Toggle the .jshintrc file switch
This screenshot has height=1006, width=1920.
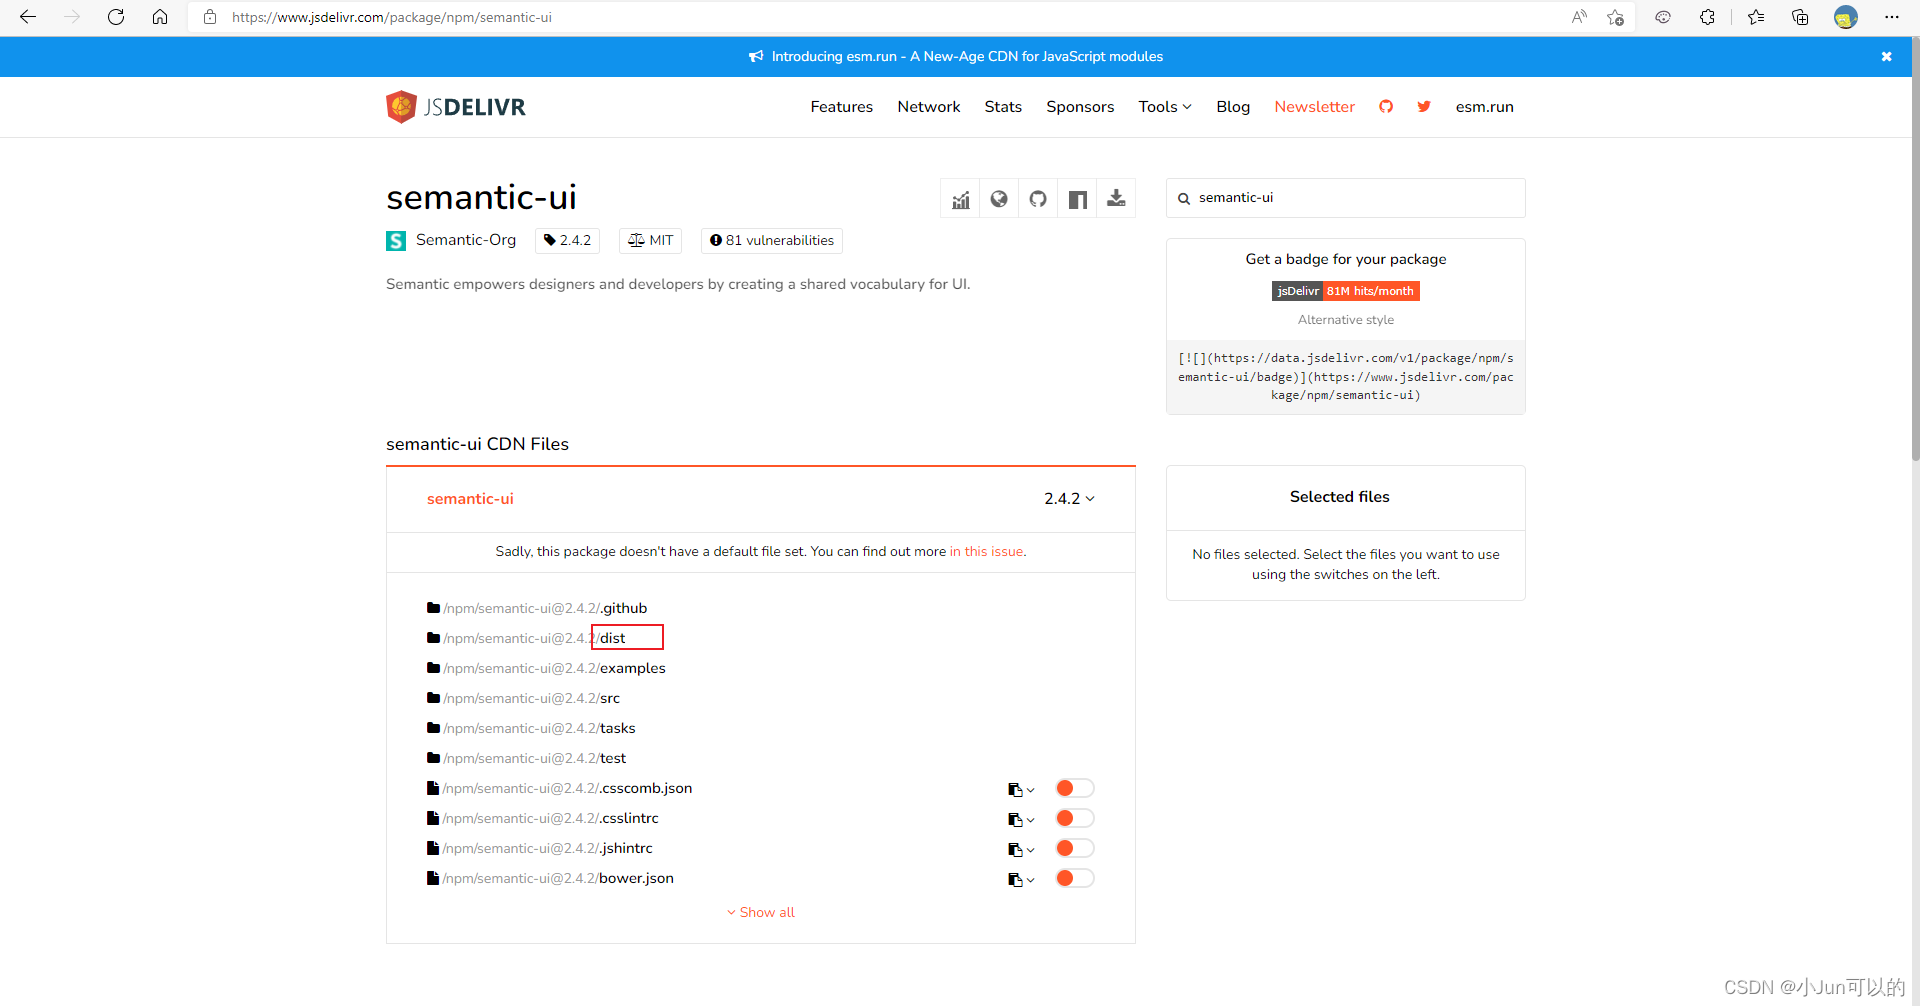[x=1075, y=848]
